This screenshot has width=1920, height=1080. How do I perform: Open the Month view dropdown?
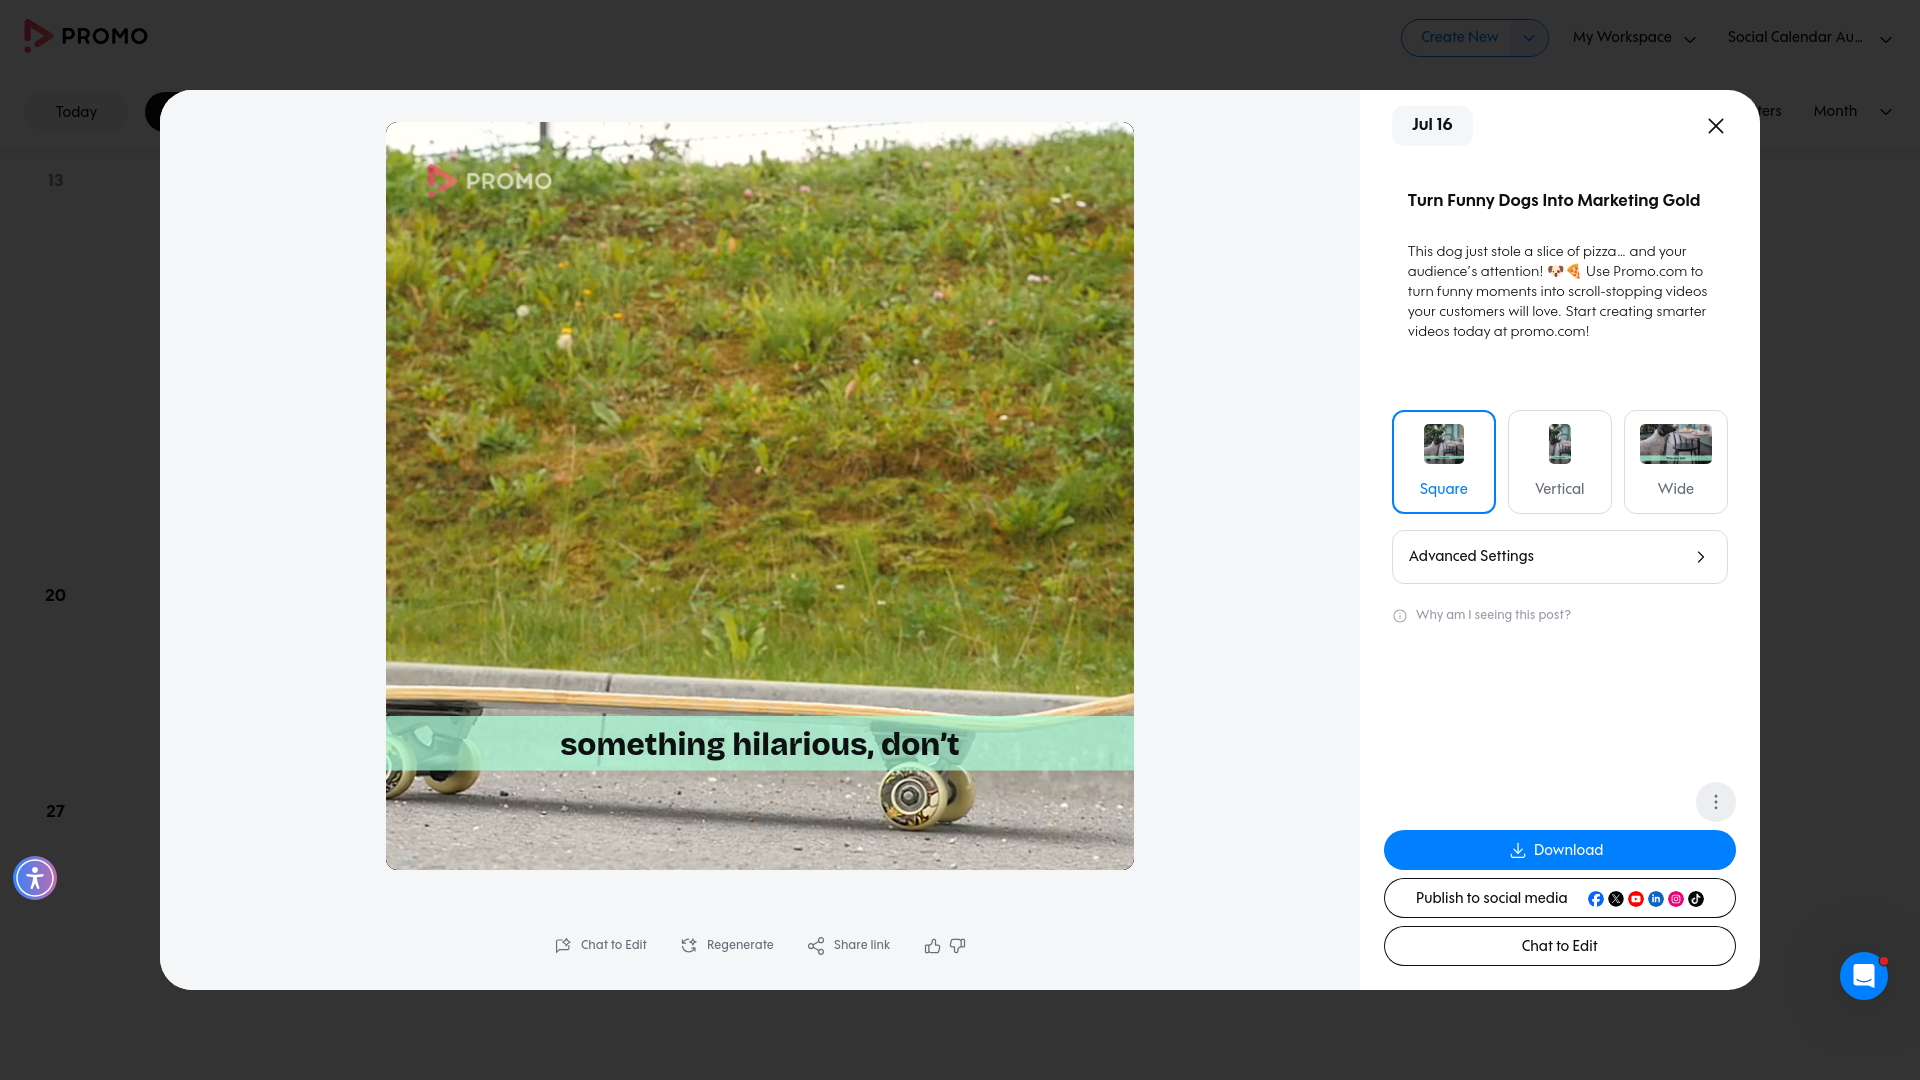click(1853, 111)
